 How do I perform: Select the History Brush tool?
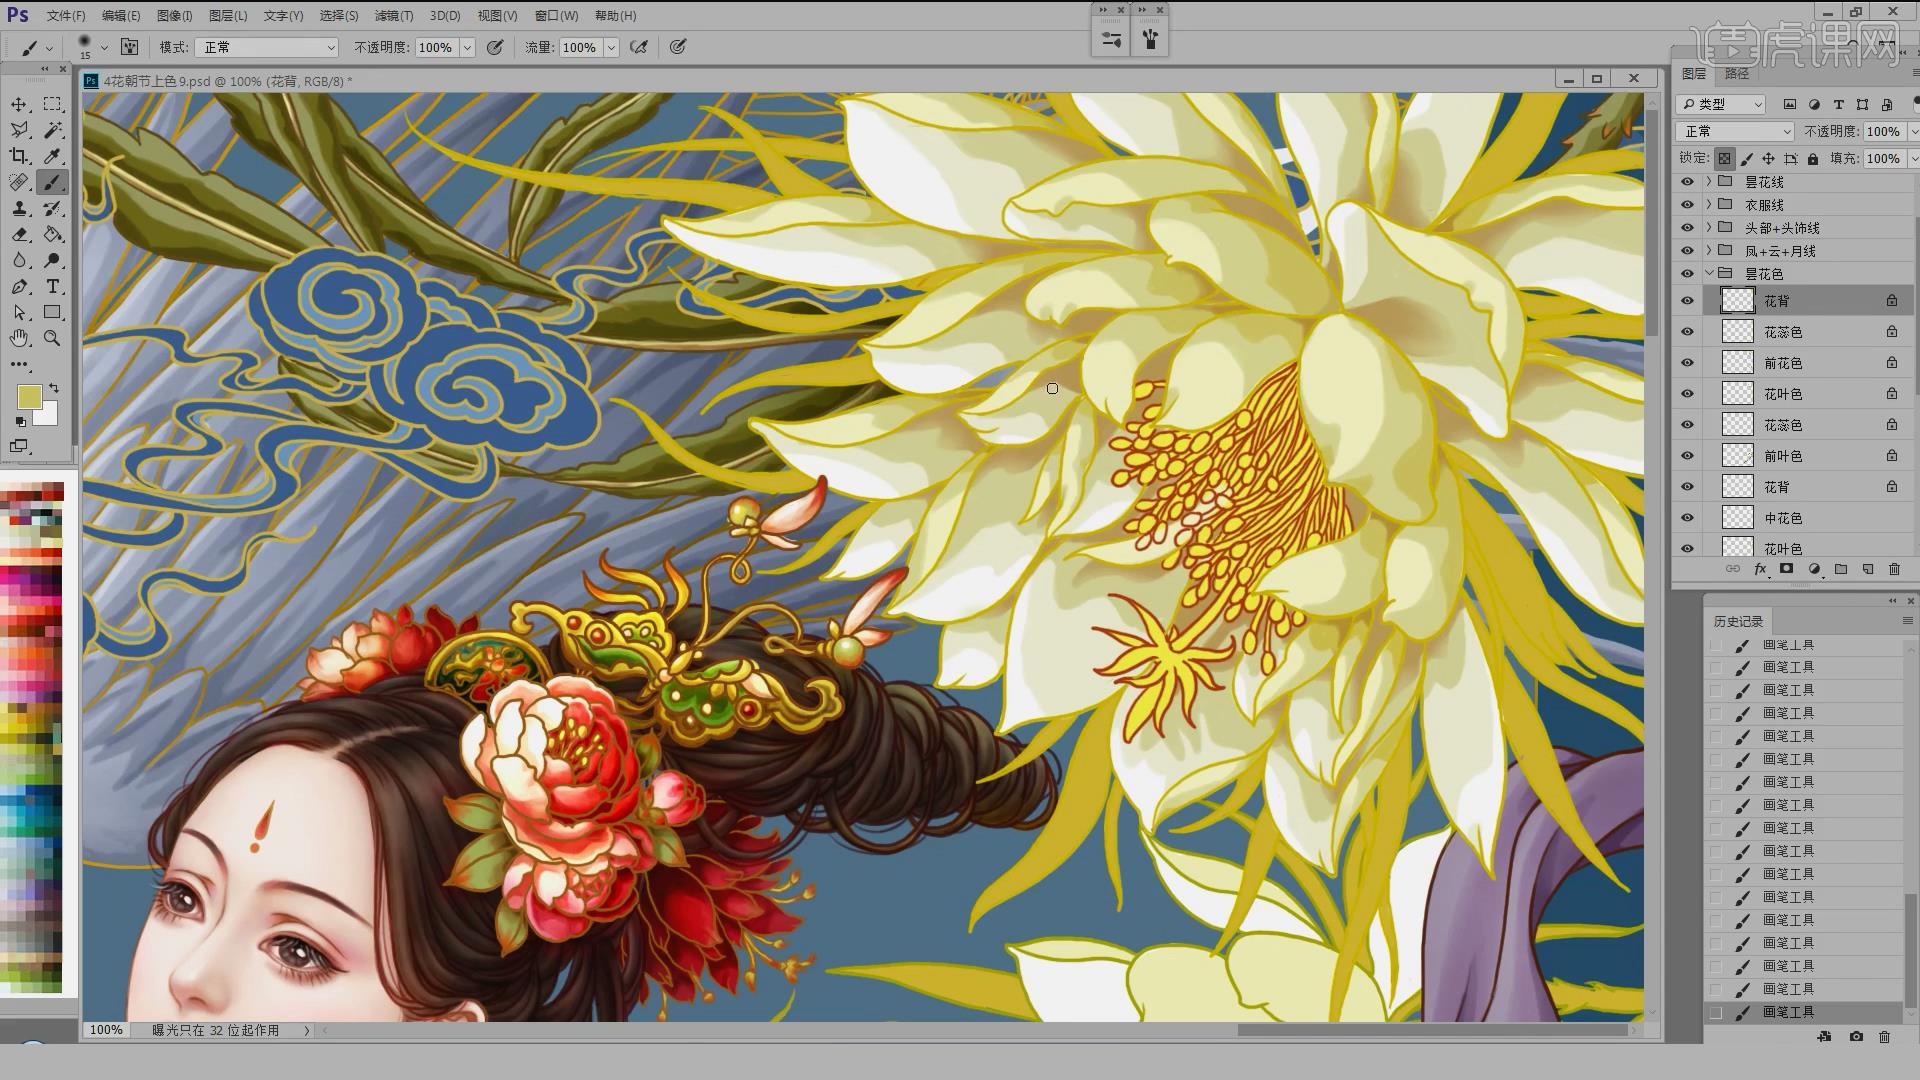pyautogui.click(x=53, y=208)
